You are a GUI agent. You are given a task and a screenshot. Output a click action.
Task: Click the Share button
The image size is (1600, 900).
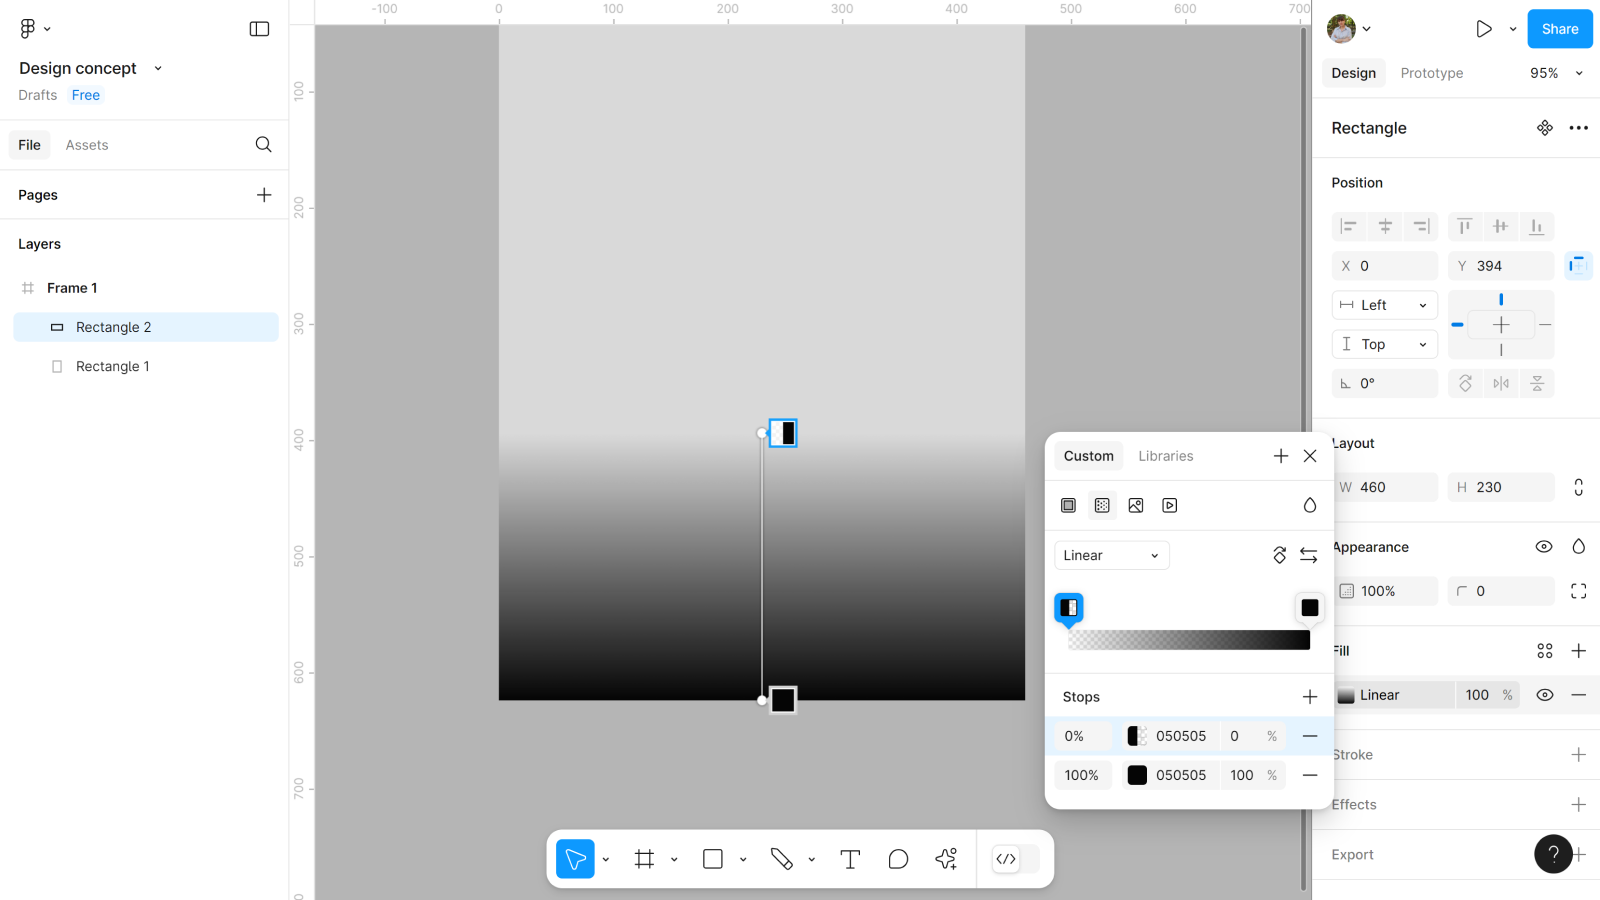coord(1559,29)
